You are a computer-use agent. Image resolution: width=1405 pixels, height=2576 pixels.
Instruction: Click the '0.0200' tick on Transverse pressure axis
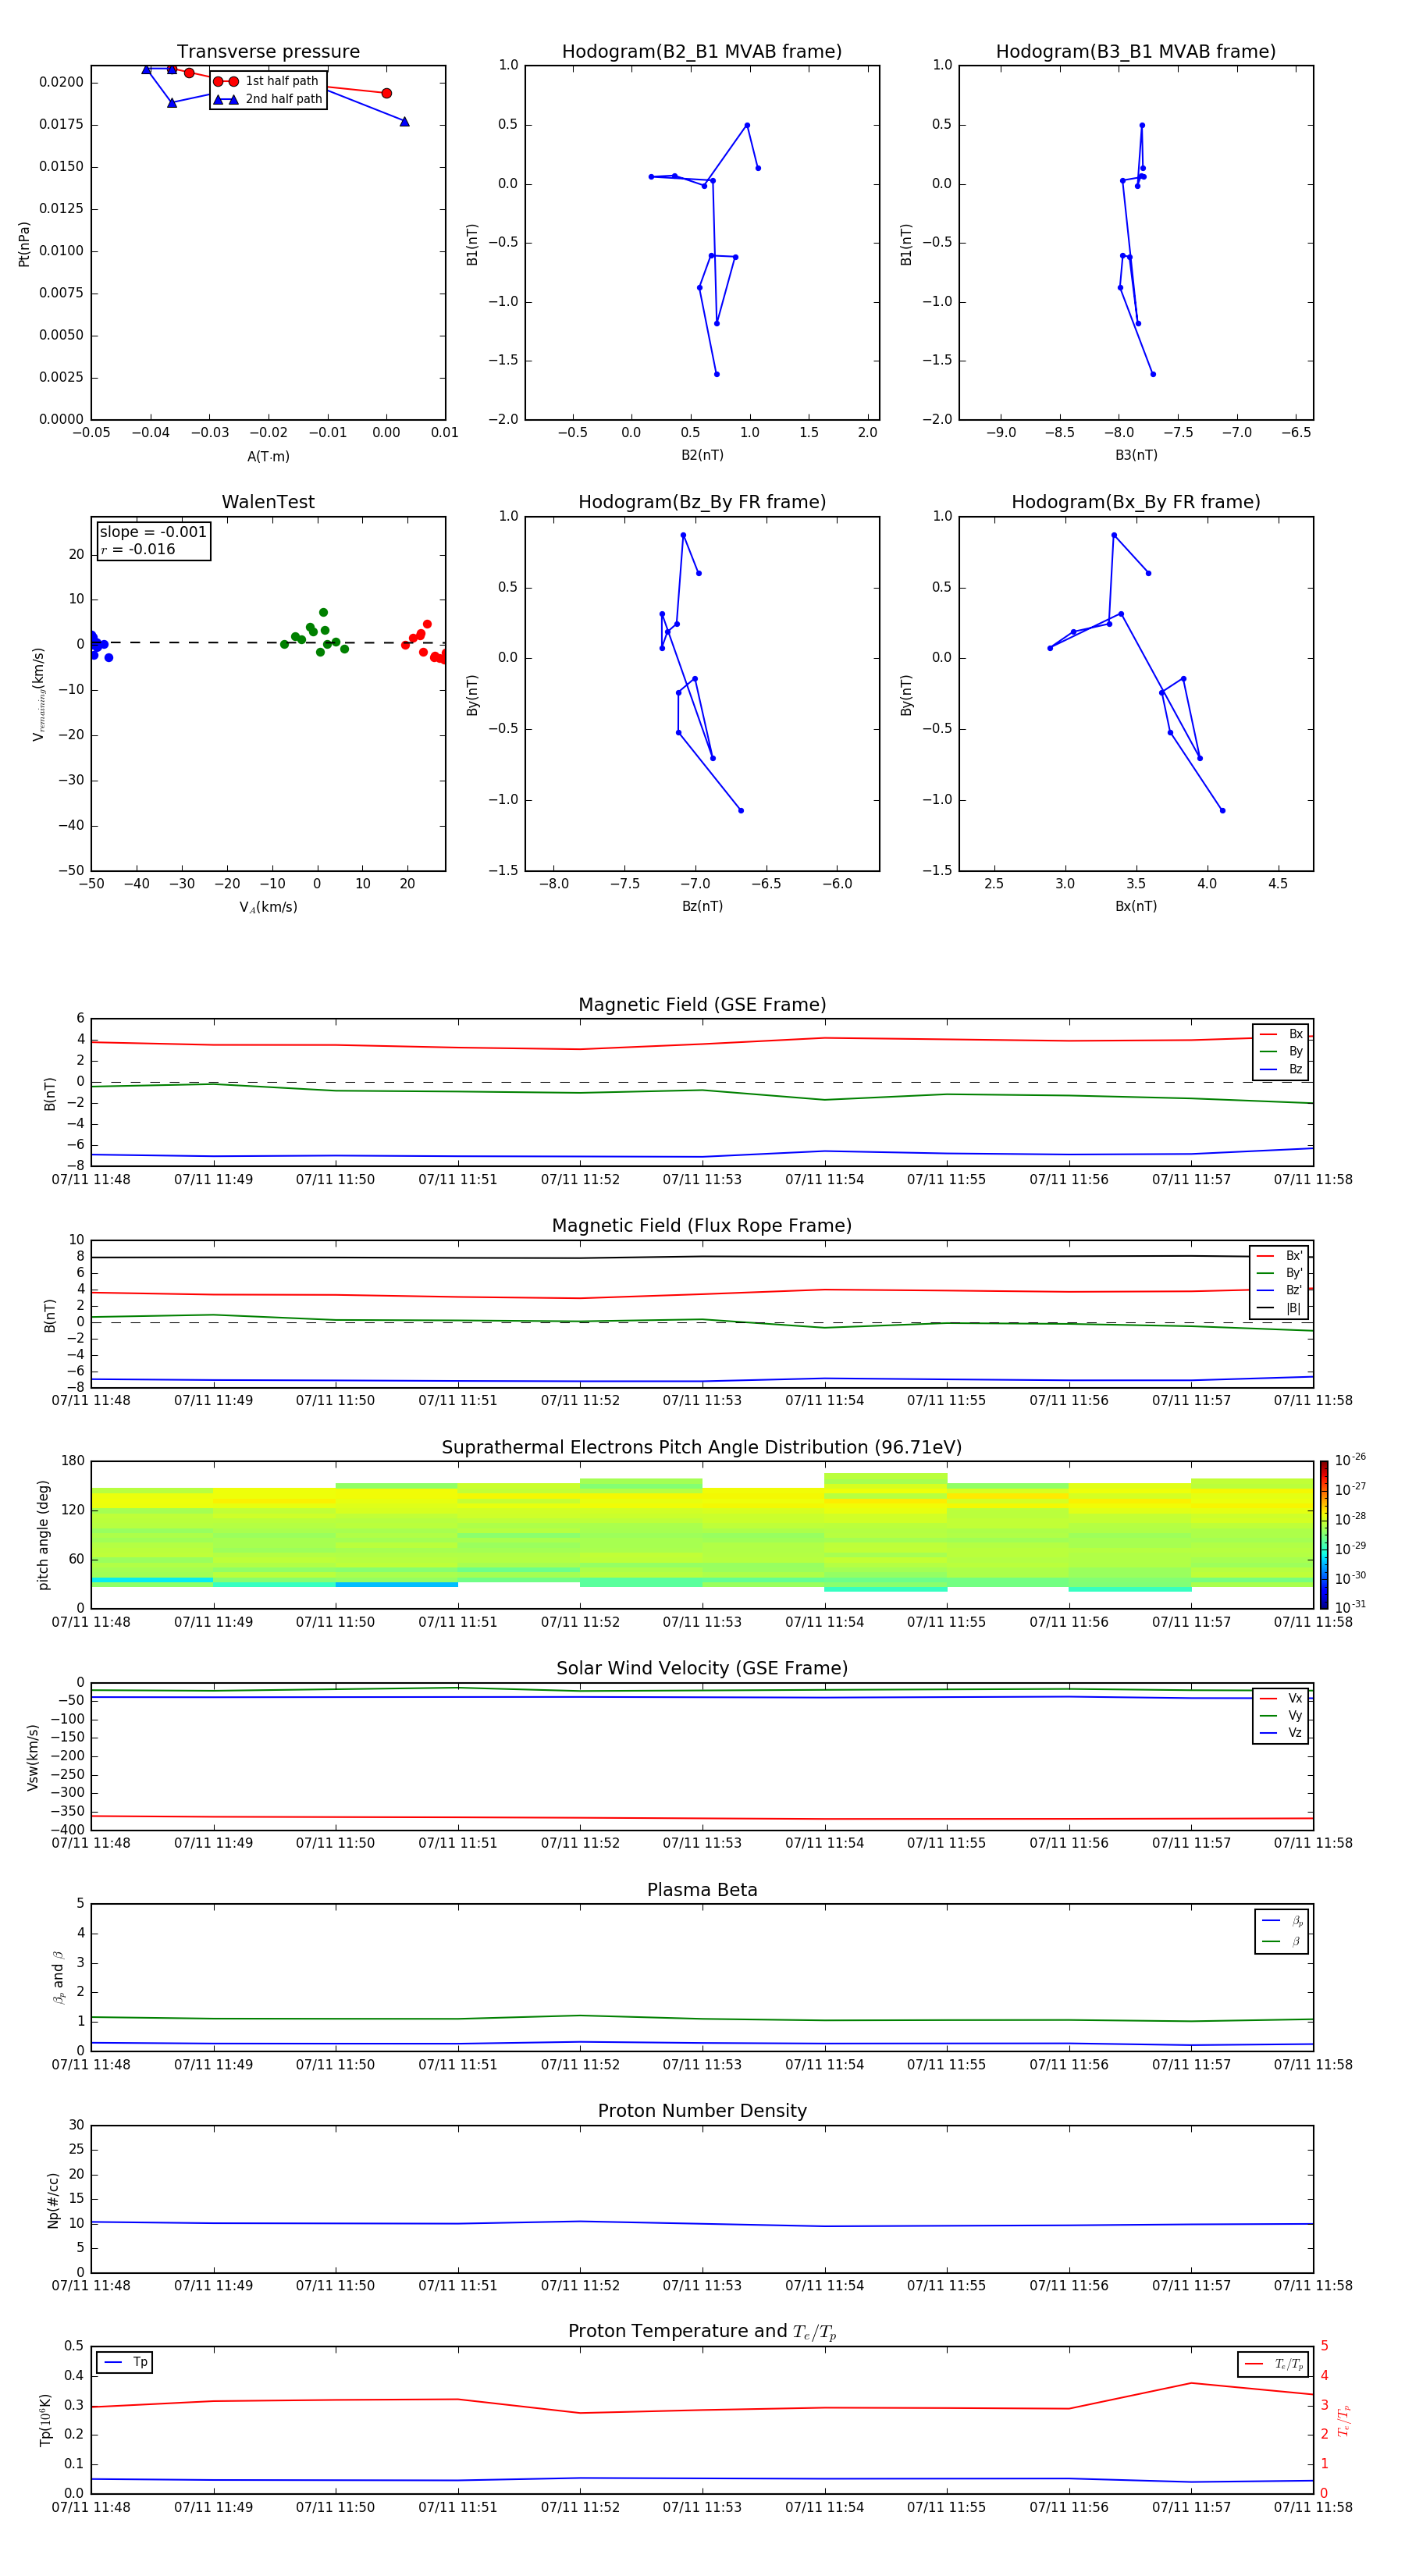(x=61, y=82)
